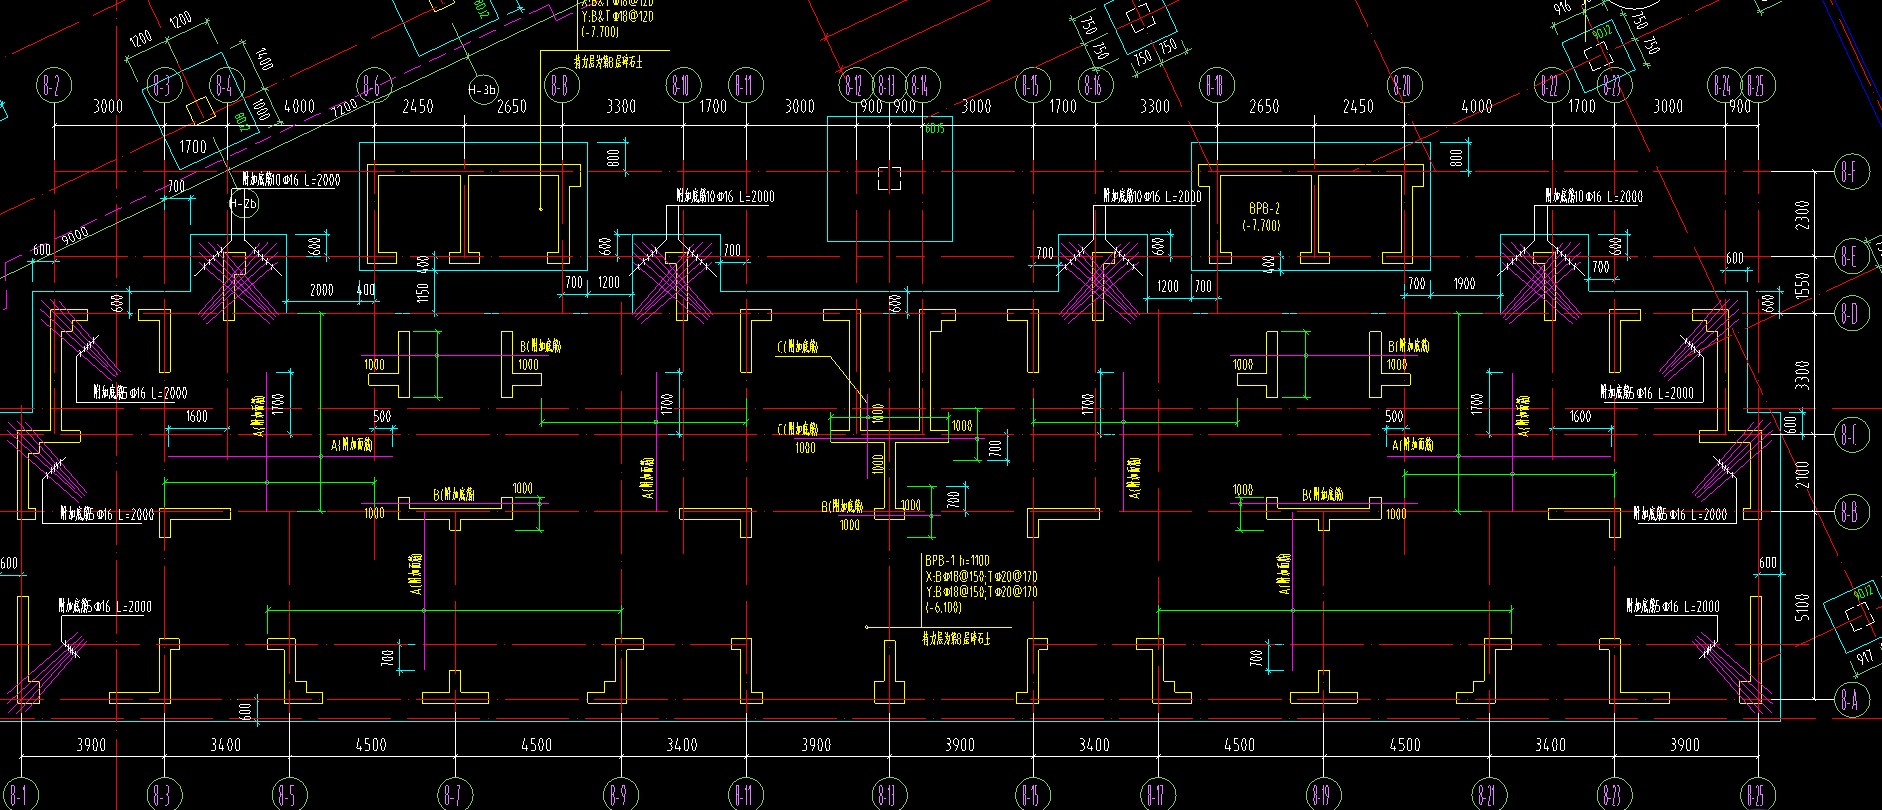This screenshot has height=810, width=1882.
Task: Click the BPB-2 slab label
Action: point(1264,209)
